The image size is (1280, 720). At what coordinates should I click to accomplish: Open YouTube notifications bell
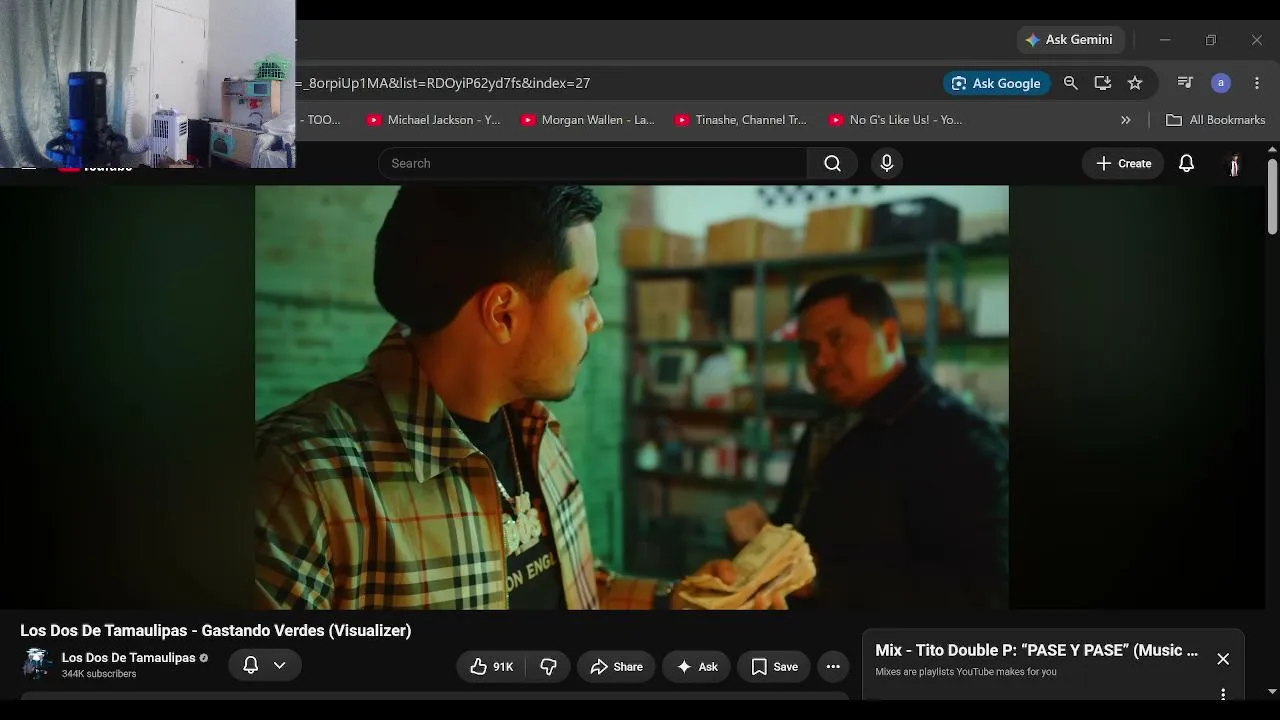click(x=1186, y=163)
